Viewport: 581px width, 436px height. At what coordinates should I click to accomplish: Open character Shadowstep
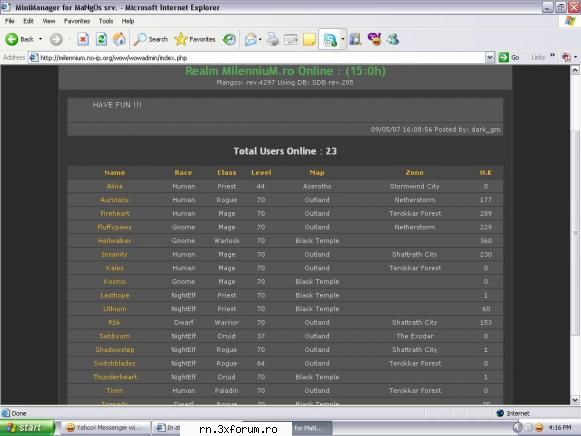(115, 350)
